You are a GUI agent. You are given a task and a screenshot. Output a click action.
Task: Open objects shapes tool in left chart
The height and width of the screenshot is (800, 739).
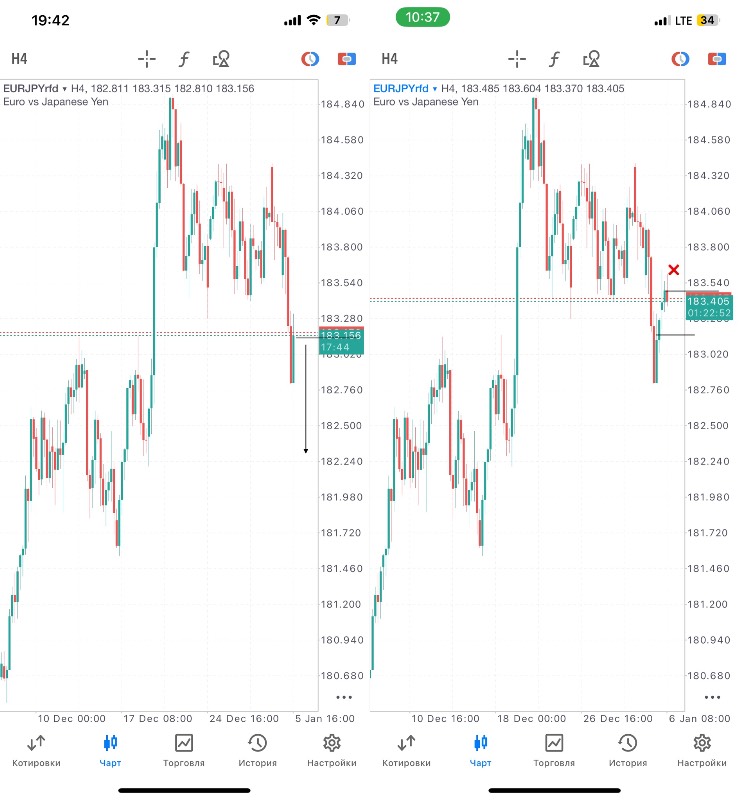click(x=221, y=59)
